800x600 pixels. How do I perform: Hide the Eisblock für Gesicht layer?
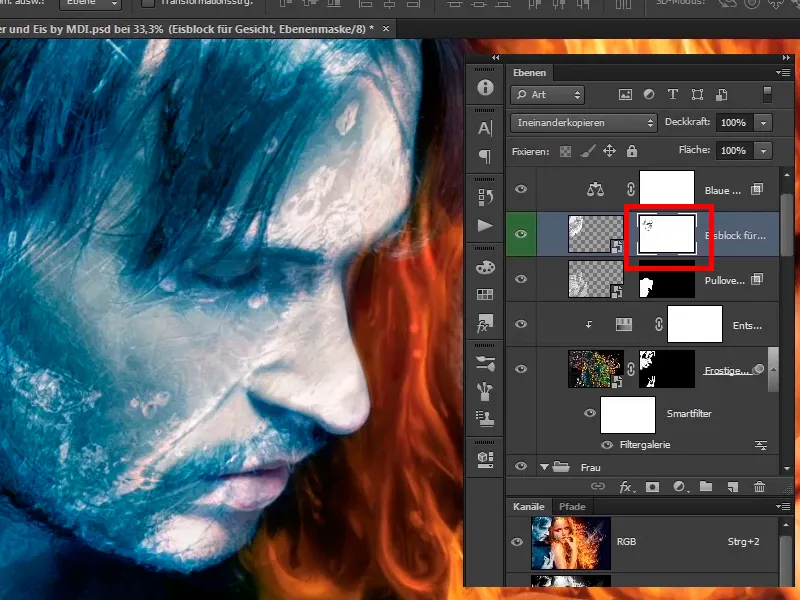(x=521, y=234)
